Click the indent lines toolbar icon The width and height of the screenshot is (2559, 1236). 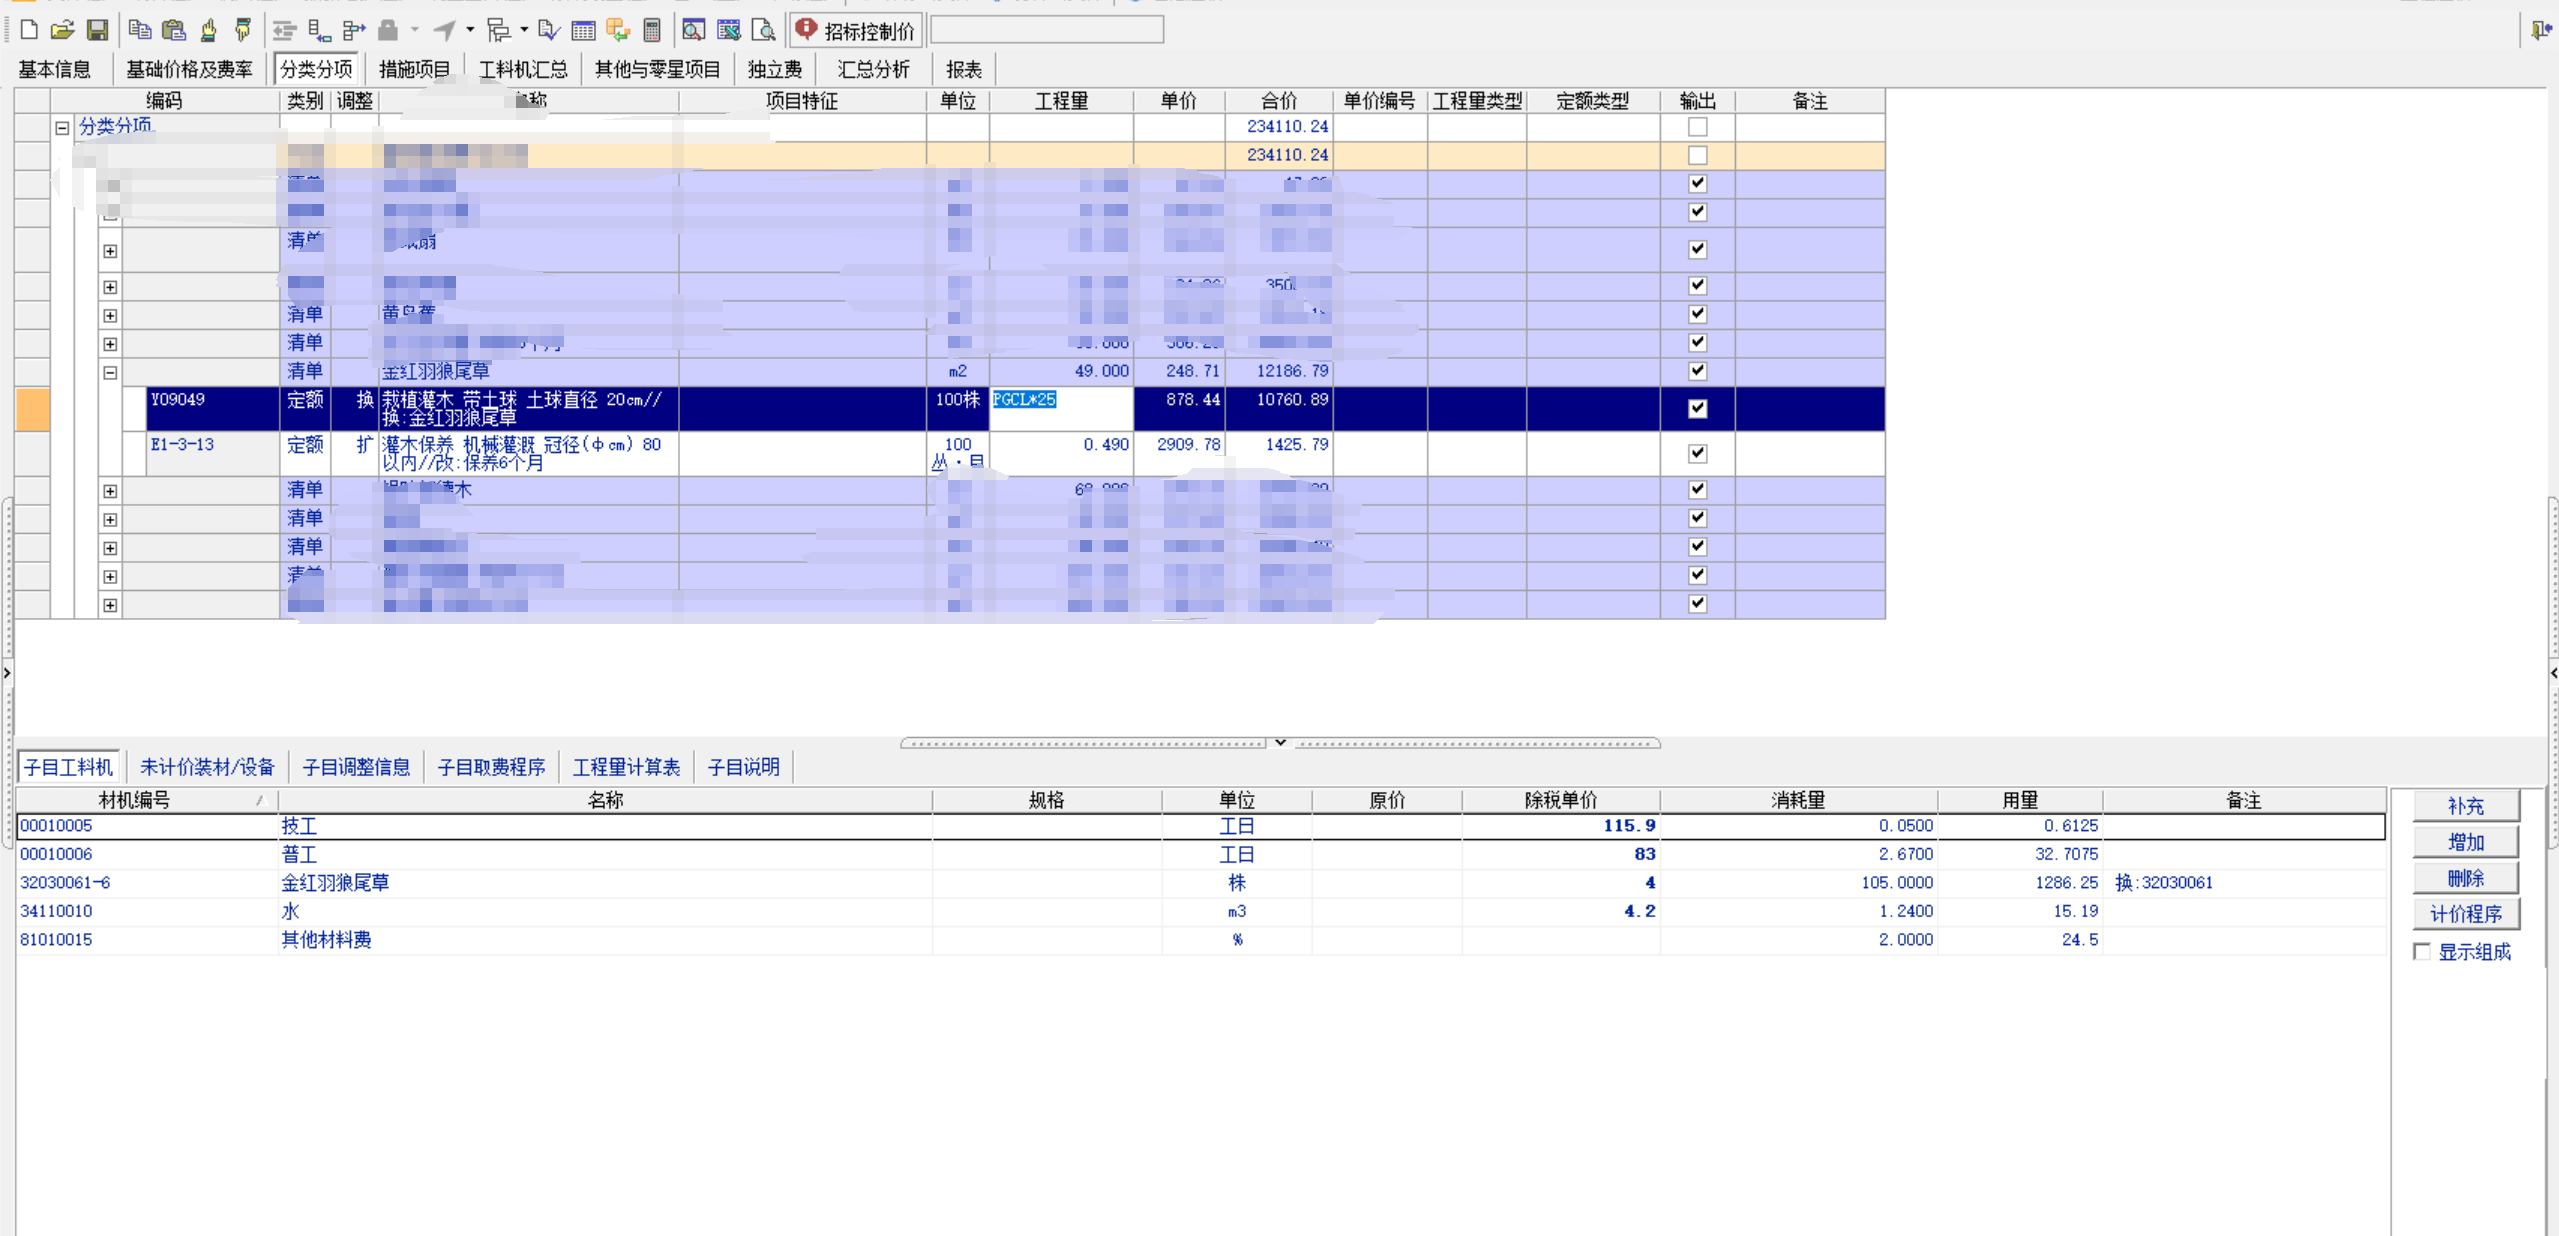point(285,30)
